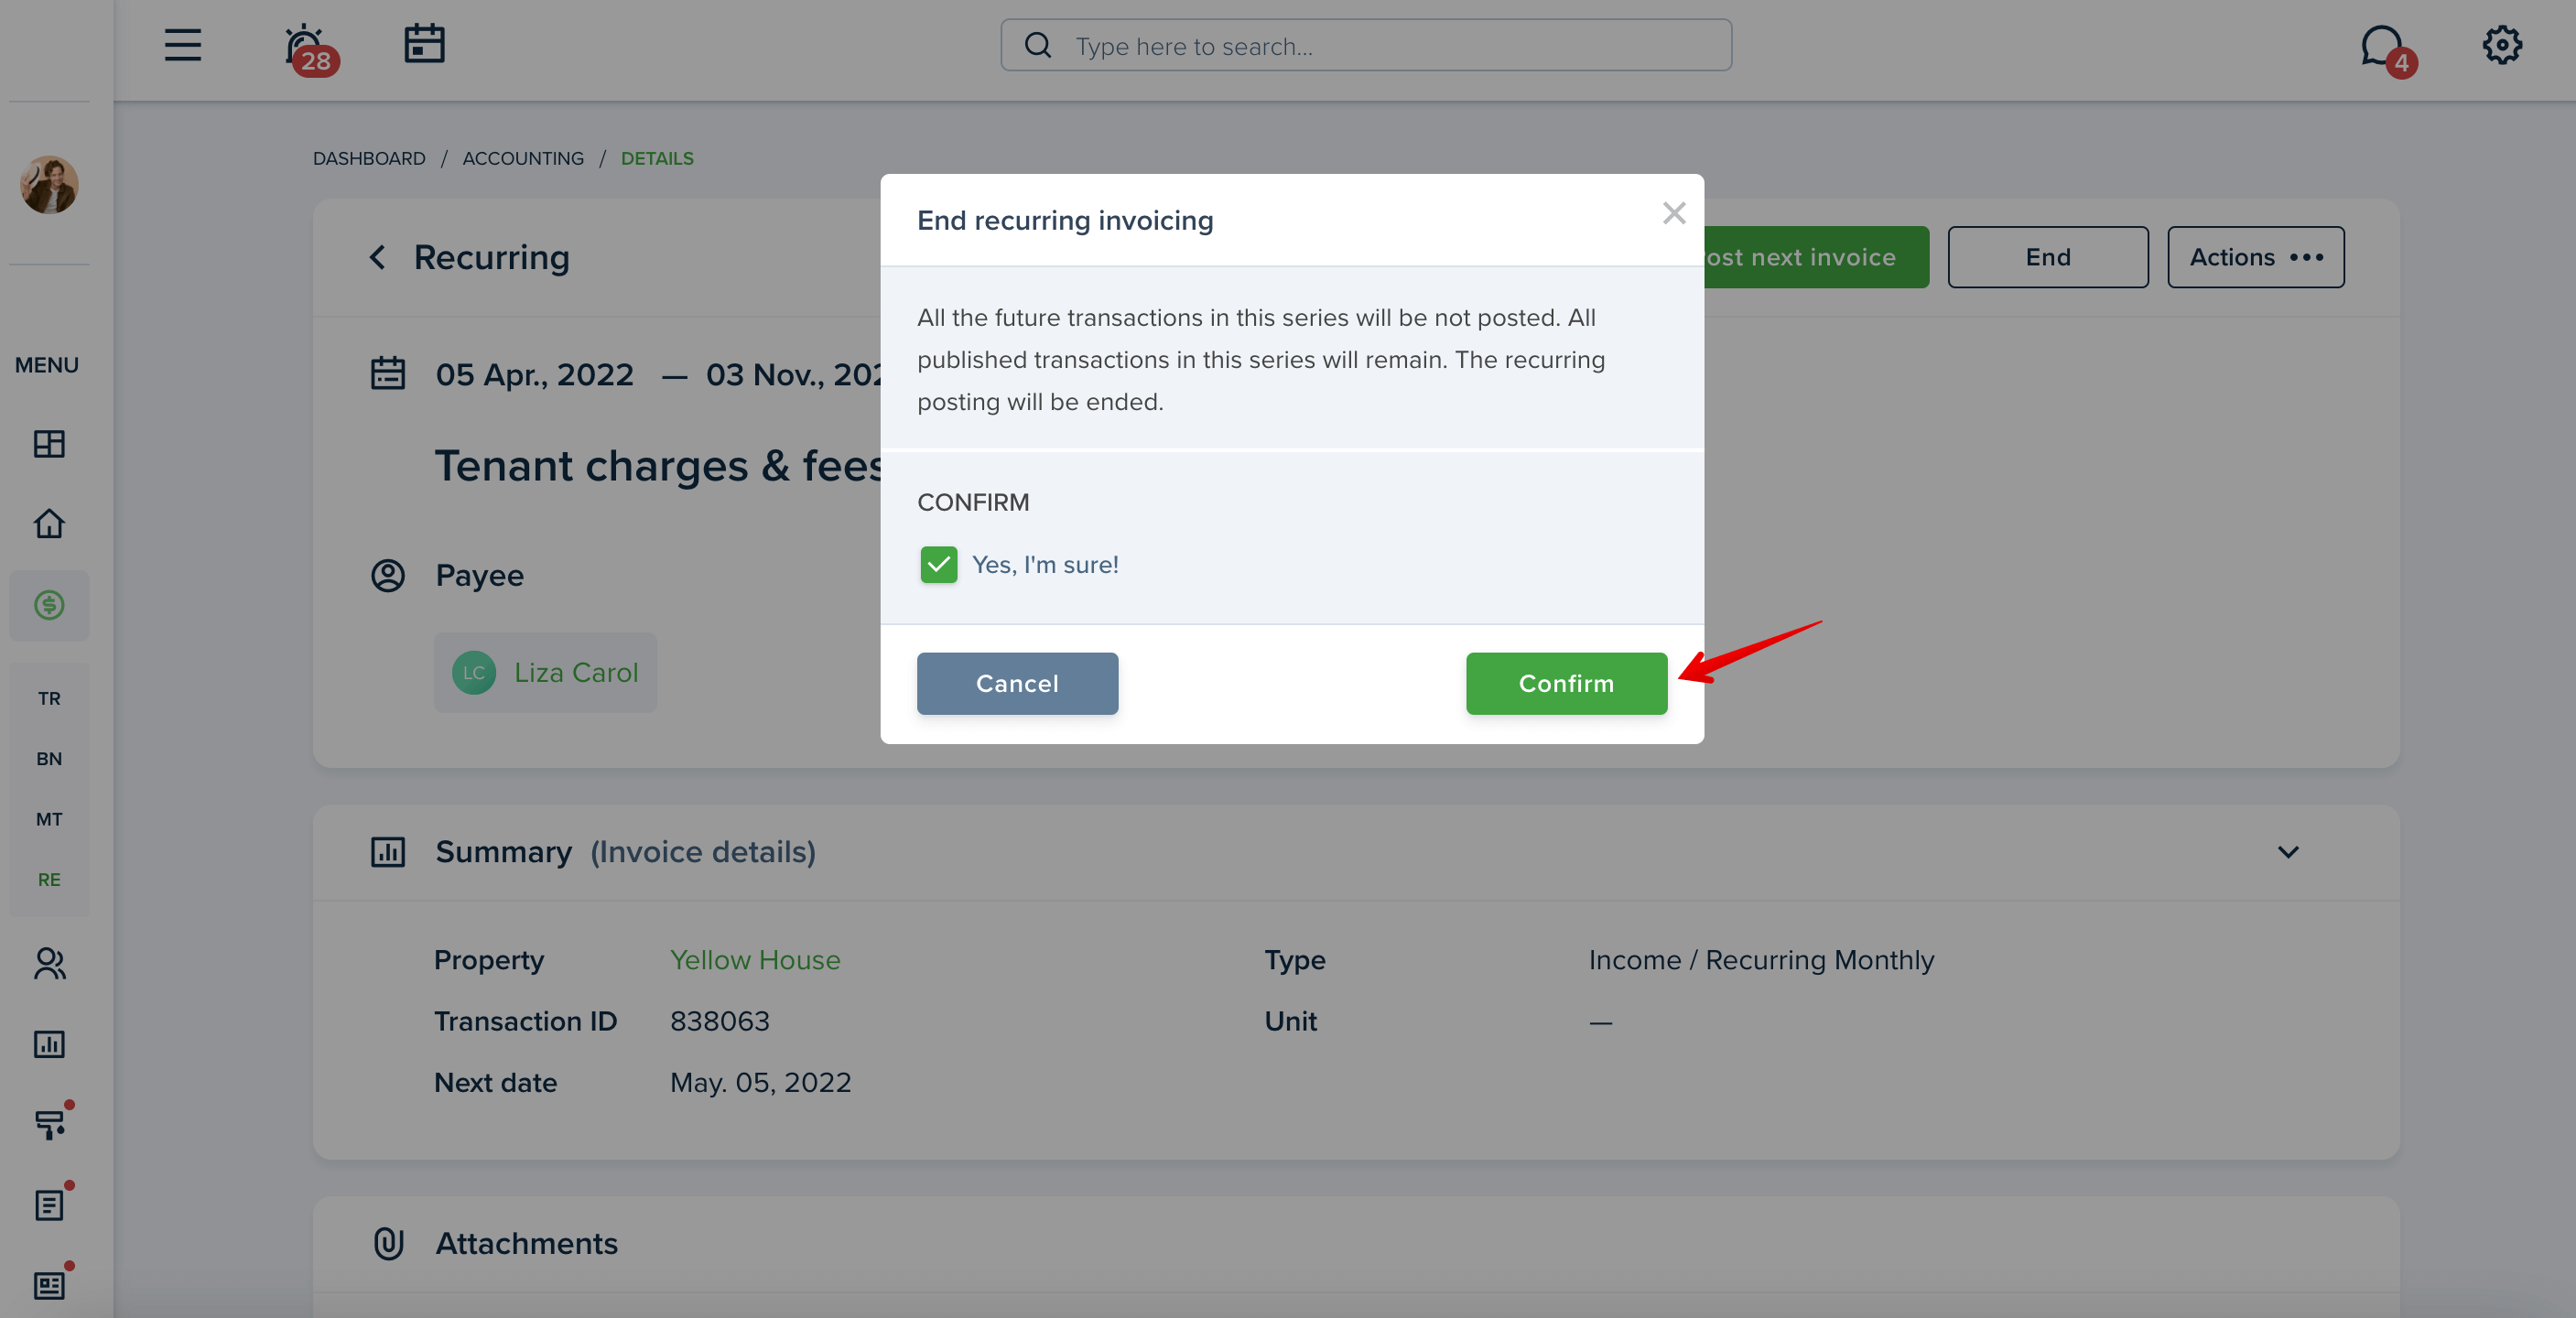
Task: Select BN submenu item
Action: tap(49, 759)
